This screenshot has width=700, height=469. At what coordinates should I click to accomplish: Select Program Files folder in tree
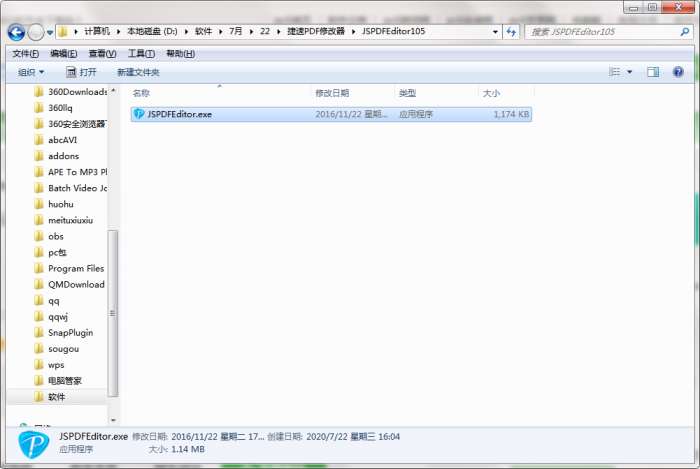(x=69, y=268)
